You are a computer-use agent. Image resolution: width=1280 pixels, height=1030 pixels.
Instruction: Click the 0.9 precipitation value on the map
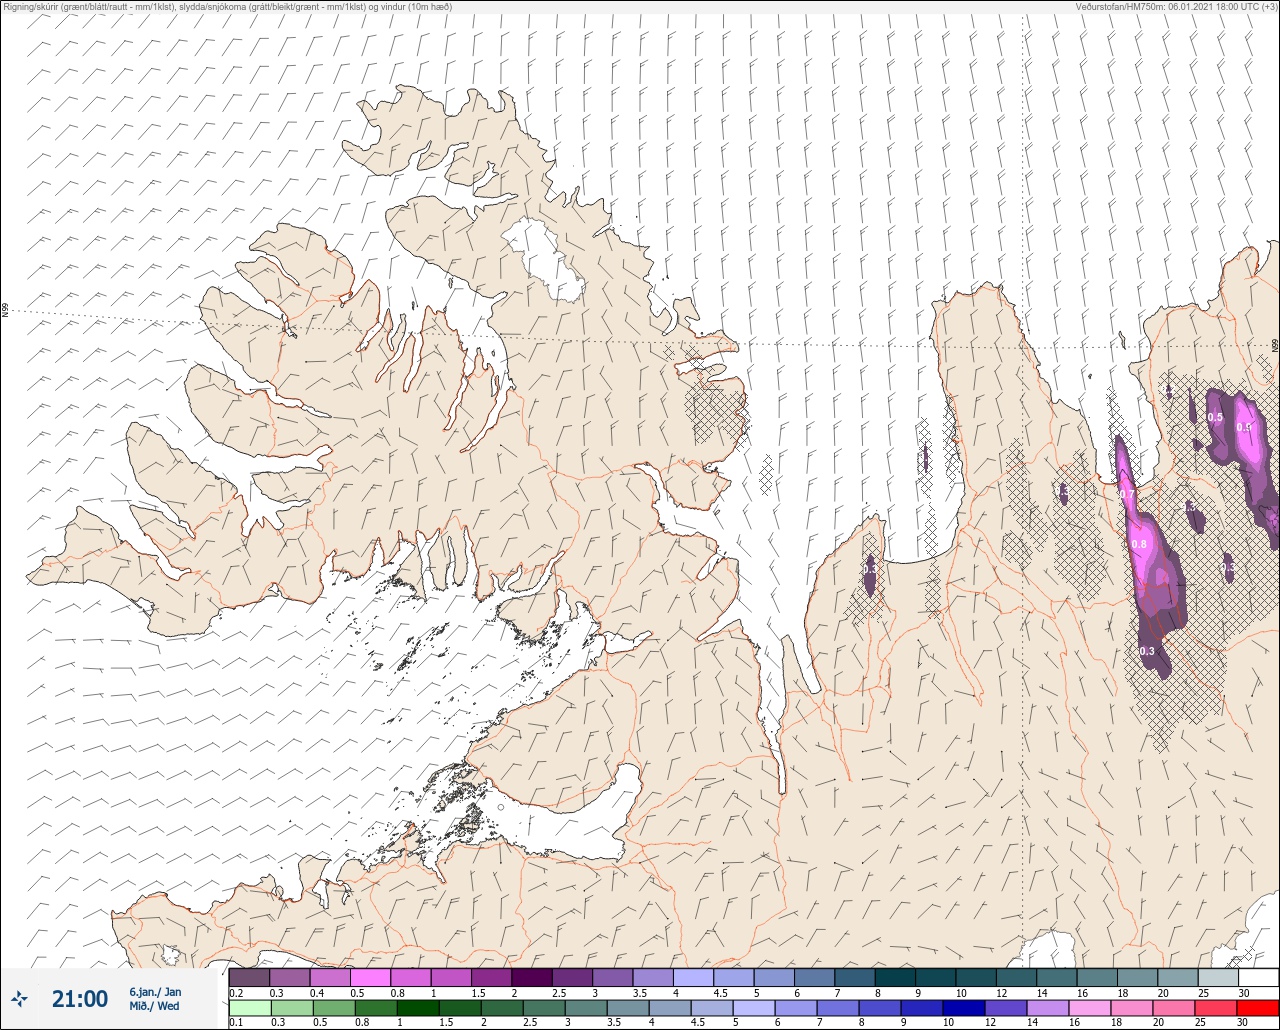coord(1244,427)
